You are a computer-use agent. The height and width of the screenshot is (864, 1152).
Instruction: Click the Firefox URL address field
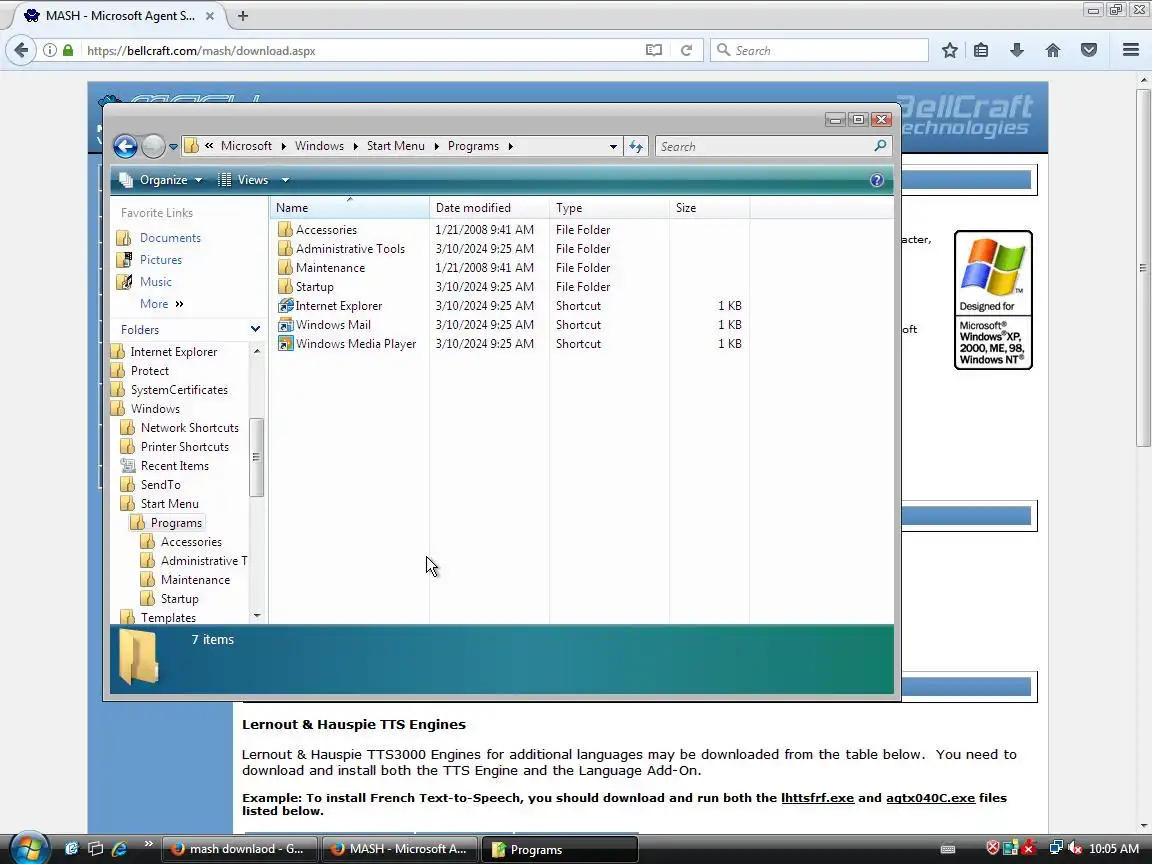tap(360, 51)
